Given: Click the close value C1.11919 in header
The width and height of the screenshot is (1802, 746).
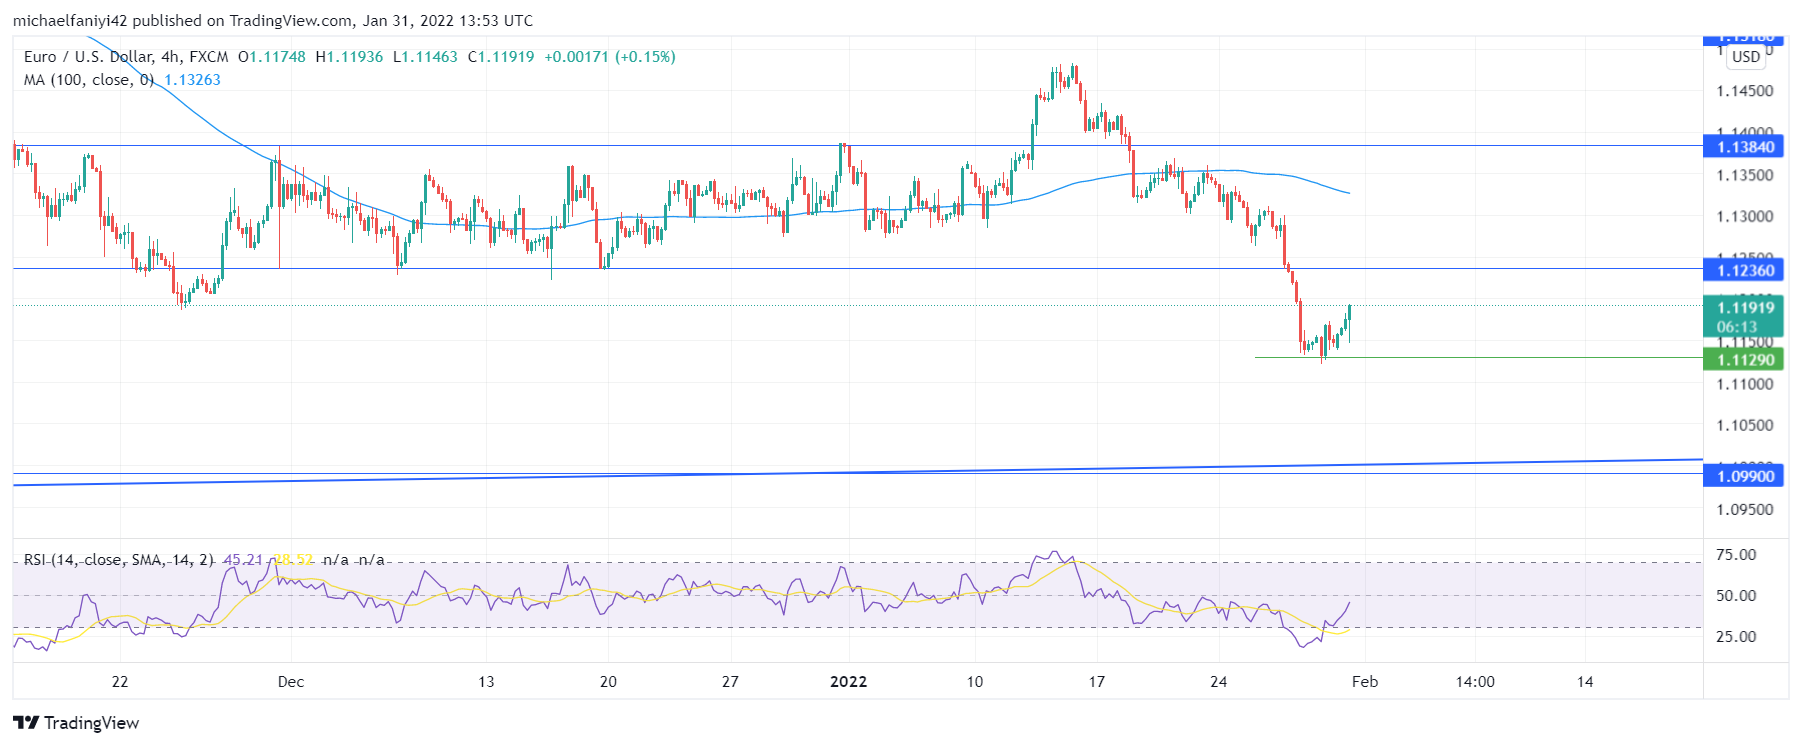Looking at the screenshot, I should point(501,57).
